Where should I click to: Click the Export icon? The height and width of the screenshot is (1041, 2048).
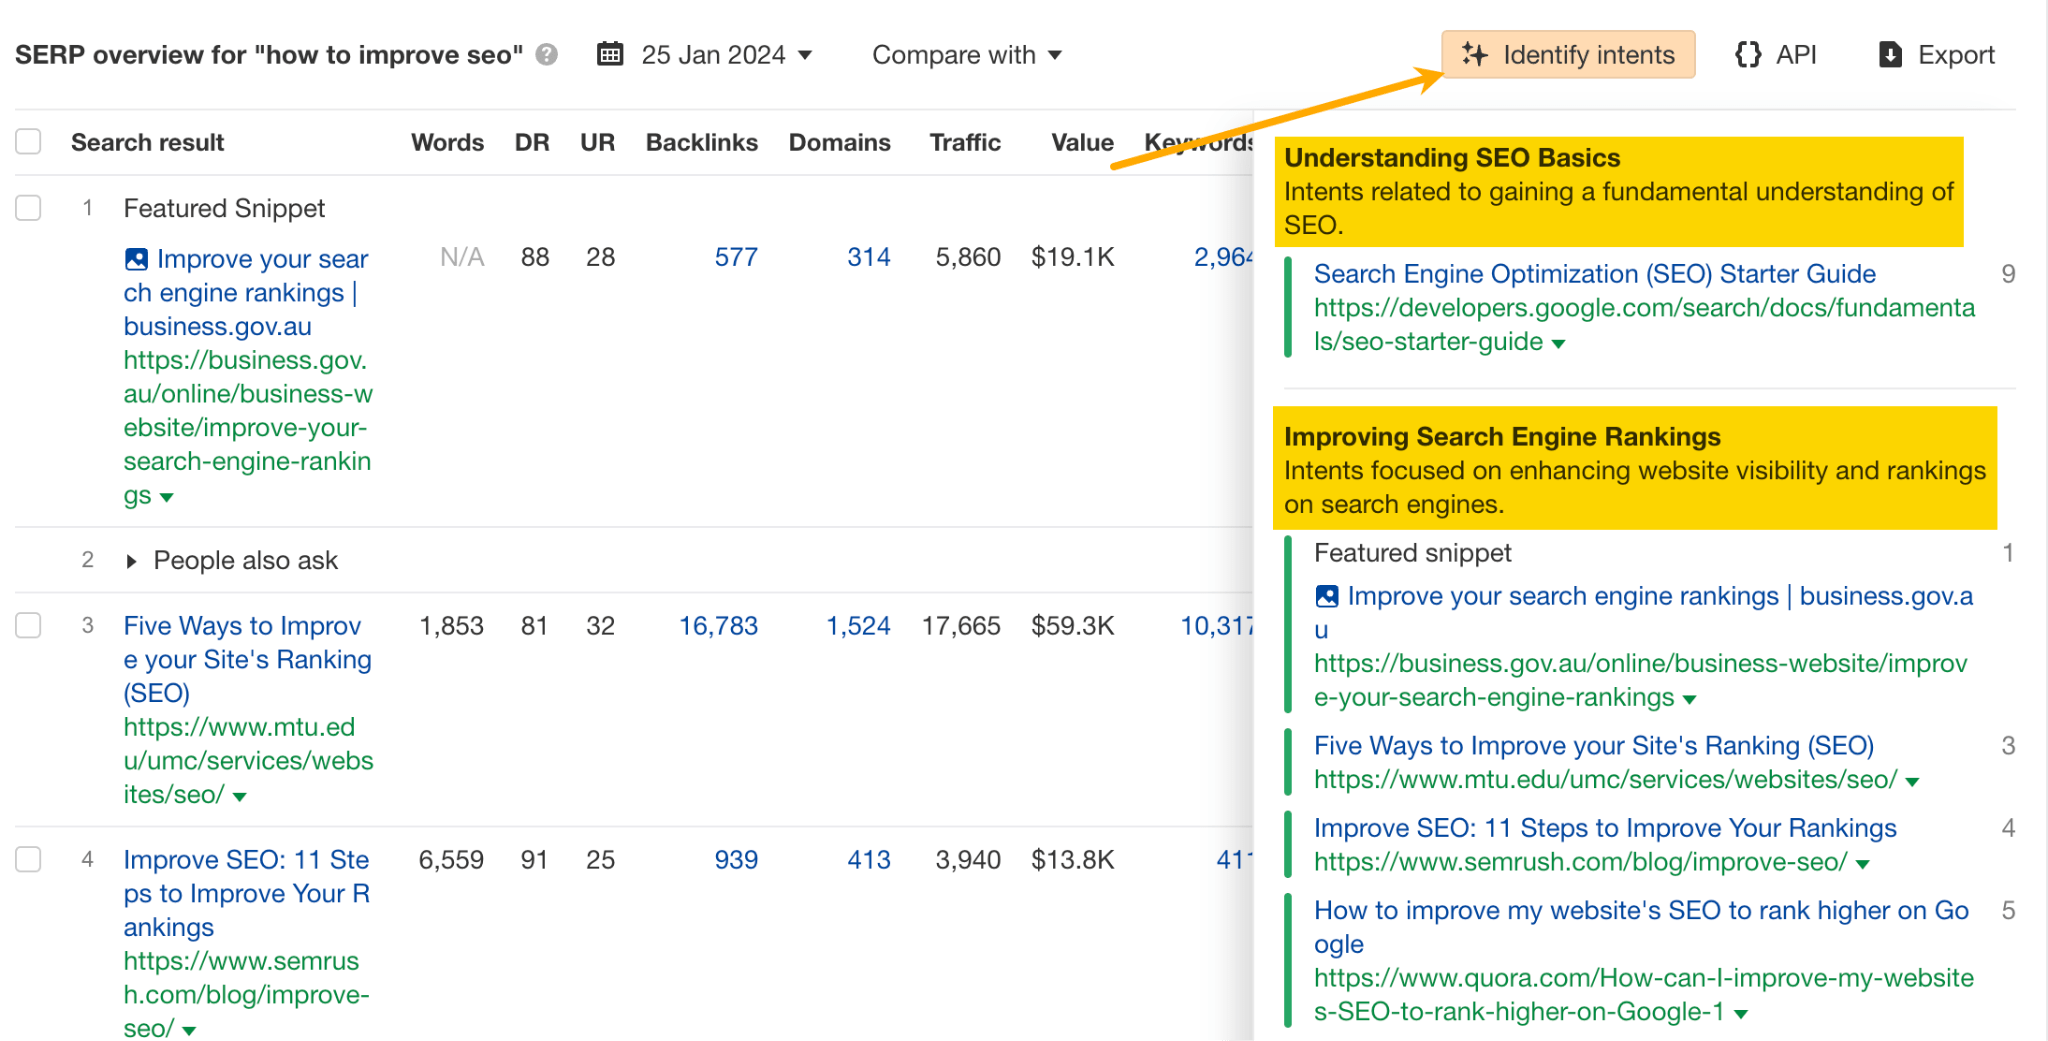tap(1890, 55)
